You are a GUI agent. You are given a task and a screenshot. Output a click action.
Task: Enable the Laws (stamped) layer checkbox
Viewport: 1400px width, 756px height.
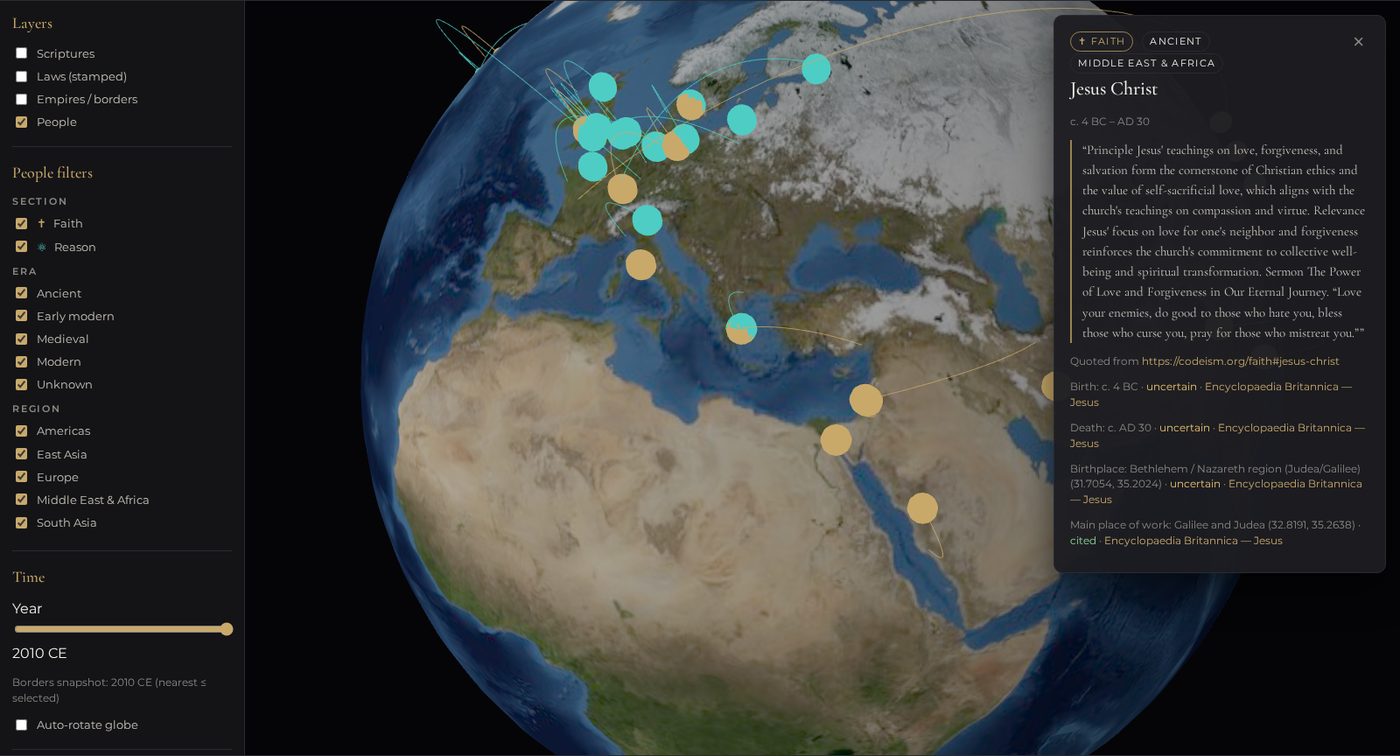(x=21, y=76)
